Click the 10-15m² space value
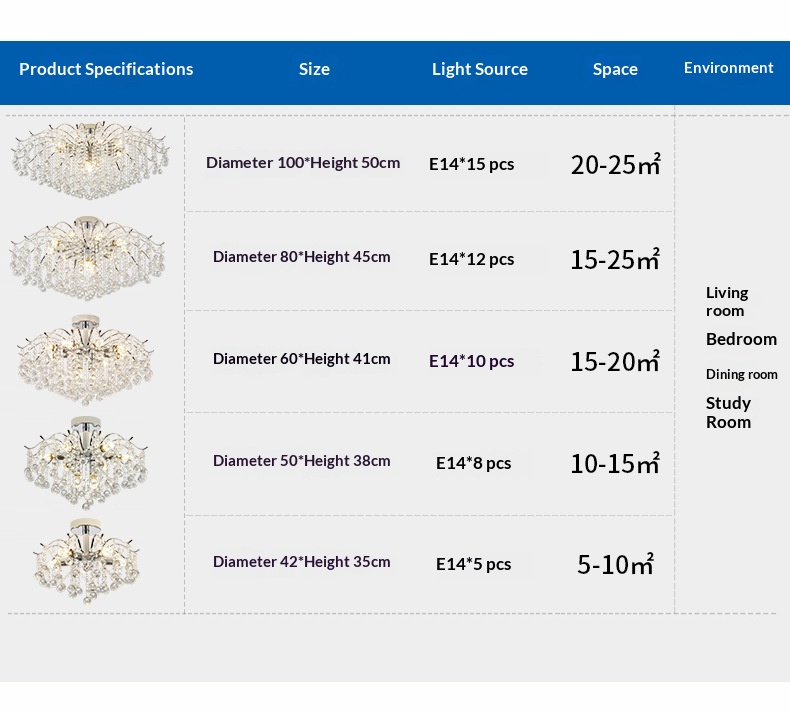The height and width of the screenshot is (712, 790). tap(615, 463)
